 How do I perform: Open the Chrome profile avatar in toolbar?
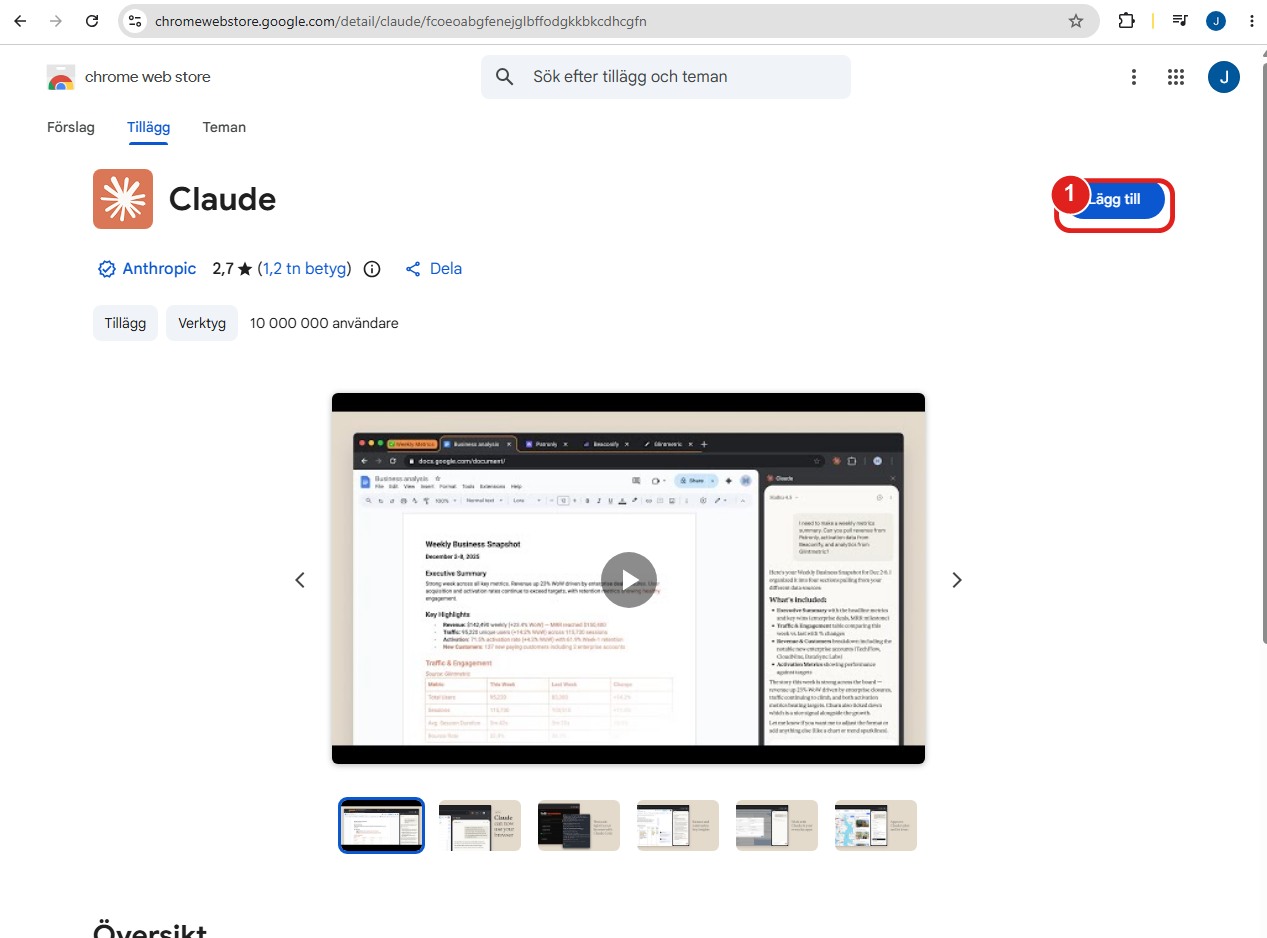pos(1216,21)
